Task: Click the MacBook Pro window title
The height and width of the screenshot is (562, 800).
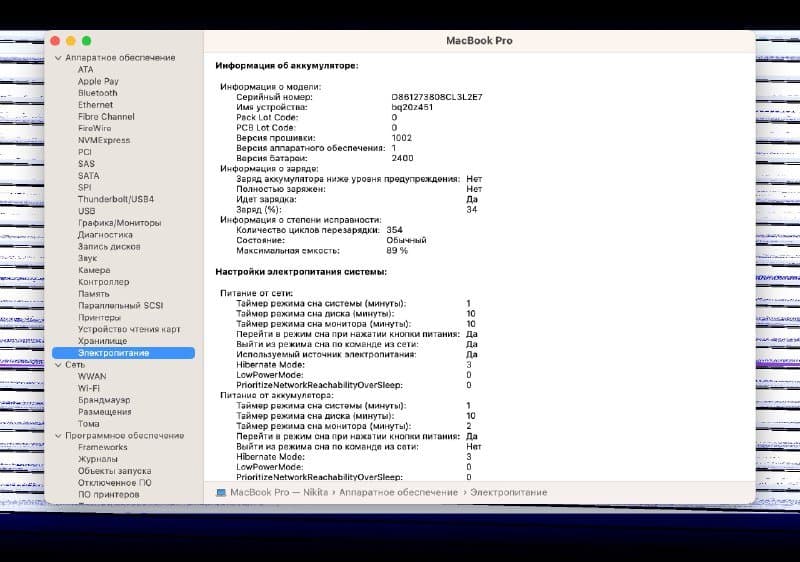Action: (x=479, y=41)
